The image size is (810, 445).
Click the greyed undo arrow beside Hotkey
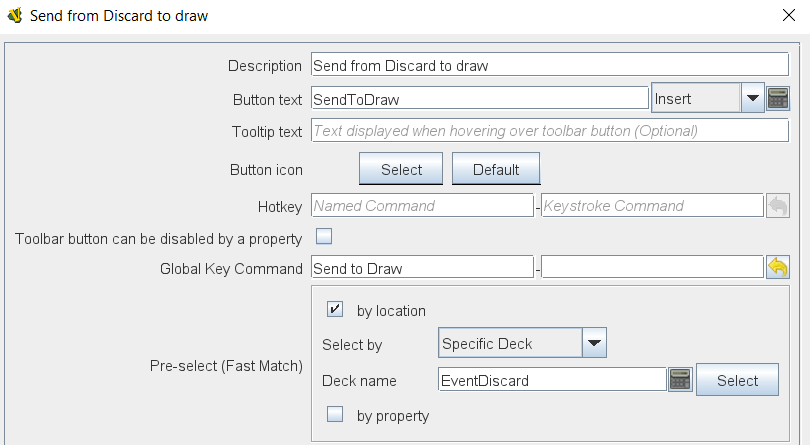click(778, 206)
